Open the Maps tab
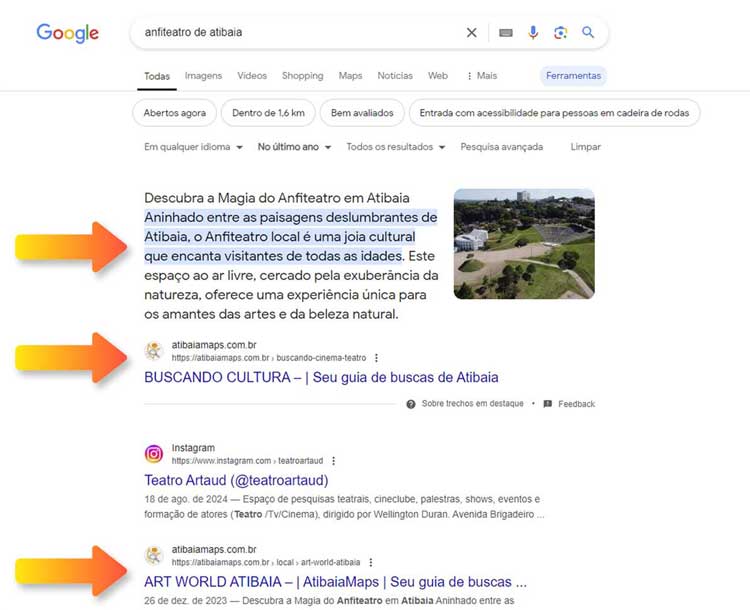The width and height of the screenshot is (750, 610). tap(351, 76)
